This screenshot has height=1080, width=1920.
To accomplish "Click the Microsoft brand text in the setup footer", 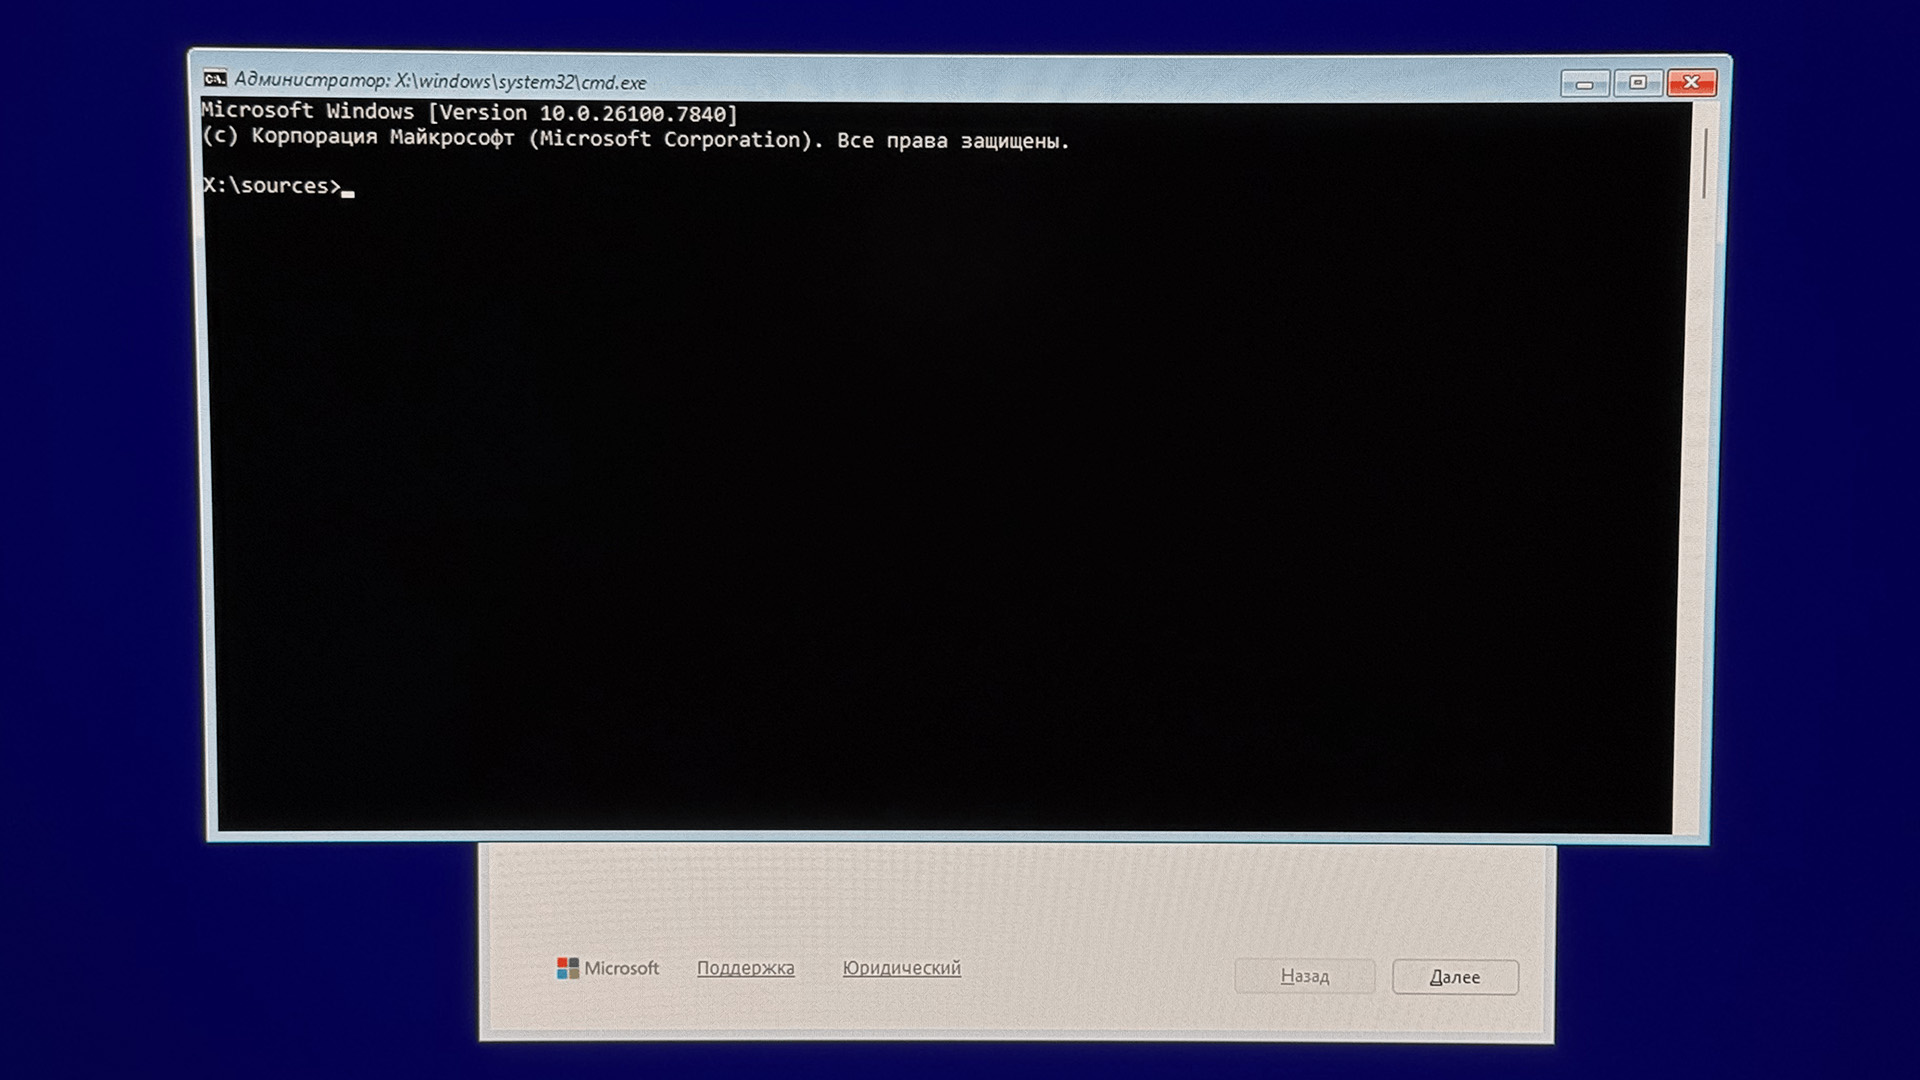I will coord(621,968).
